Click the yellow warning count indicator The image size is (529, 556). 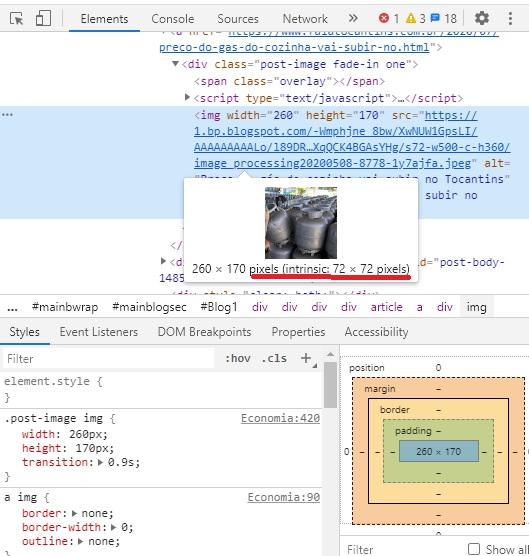coord(416,18)
